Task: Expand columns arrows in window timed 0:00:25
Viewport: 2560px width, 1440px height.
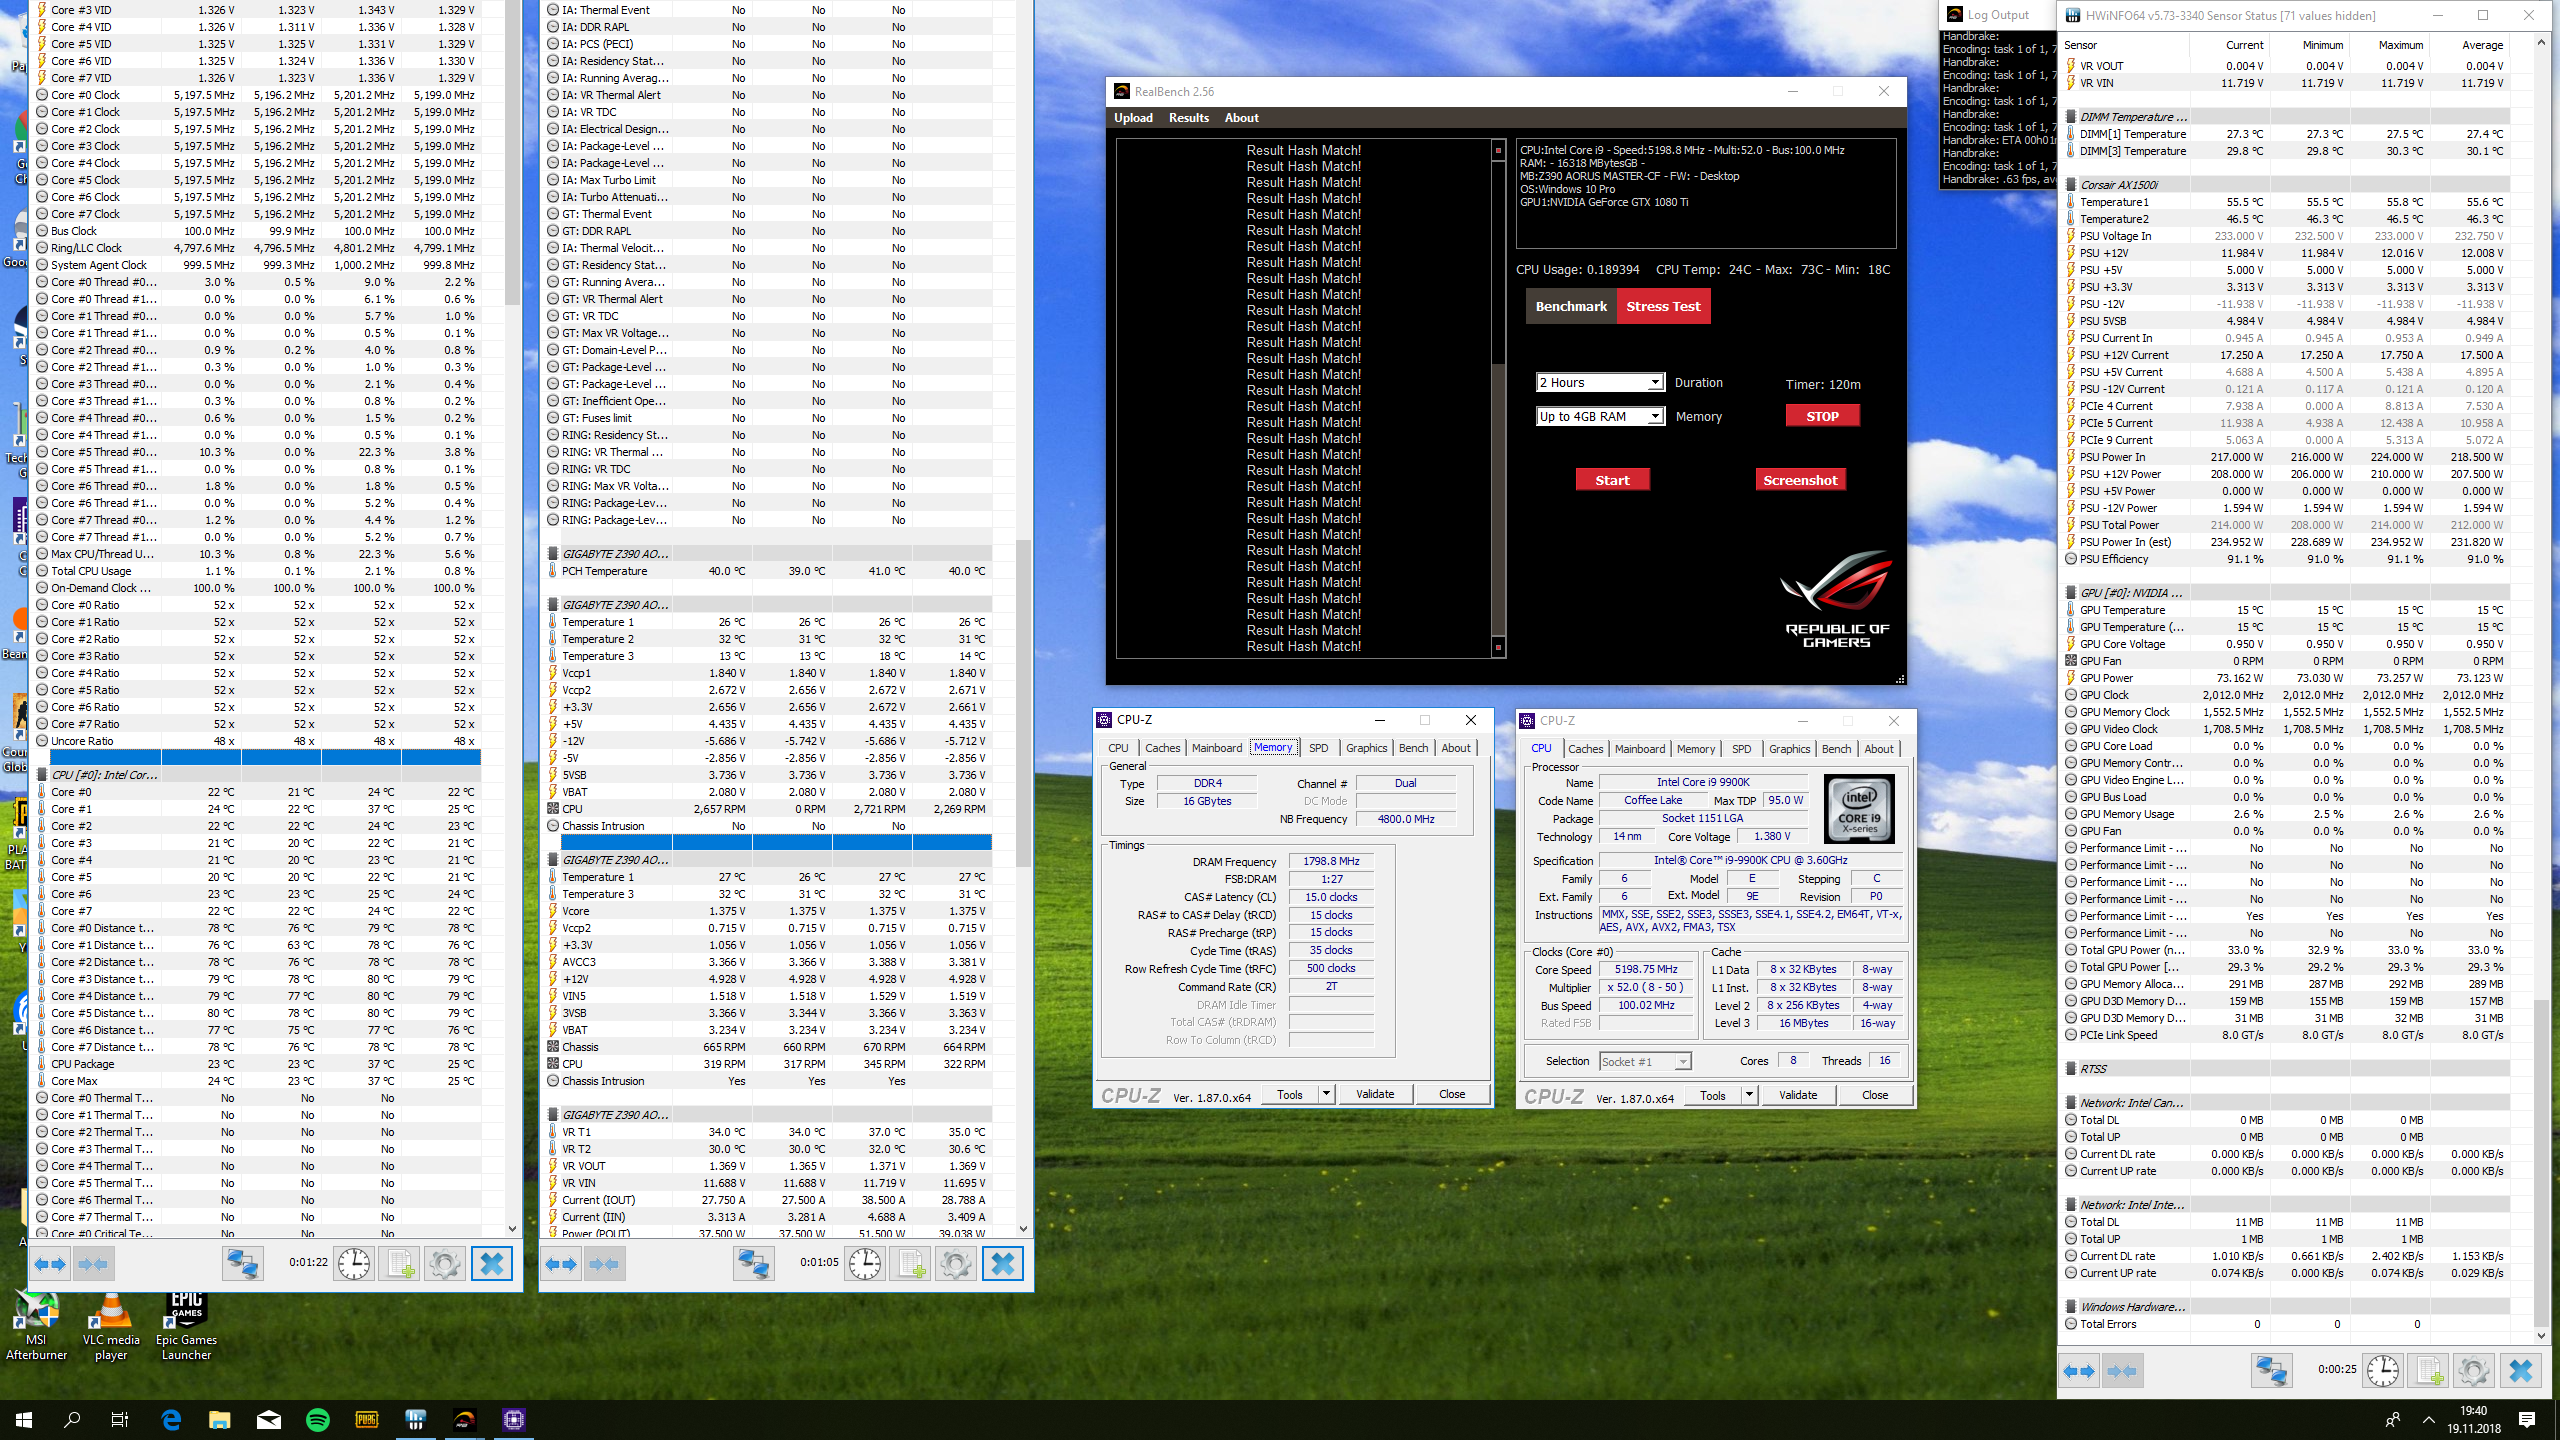Action: pos(2080,1371)
